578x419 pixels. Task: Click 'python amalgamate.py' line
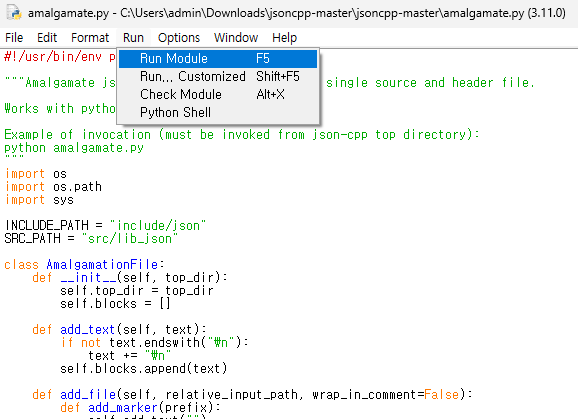point(74,148)
